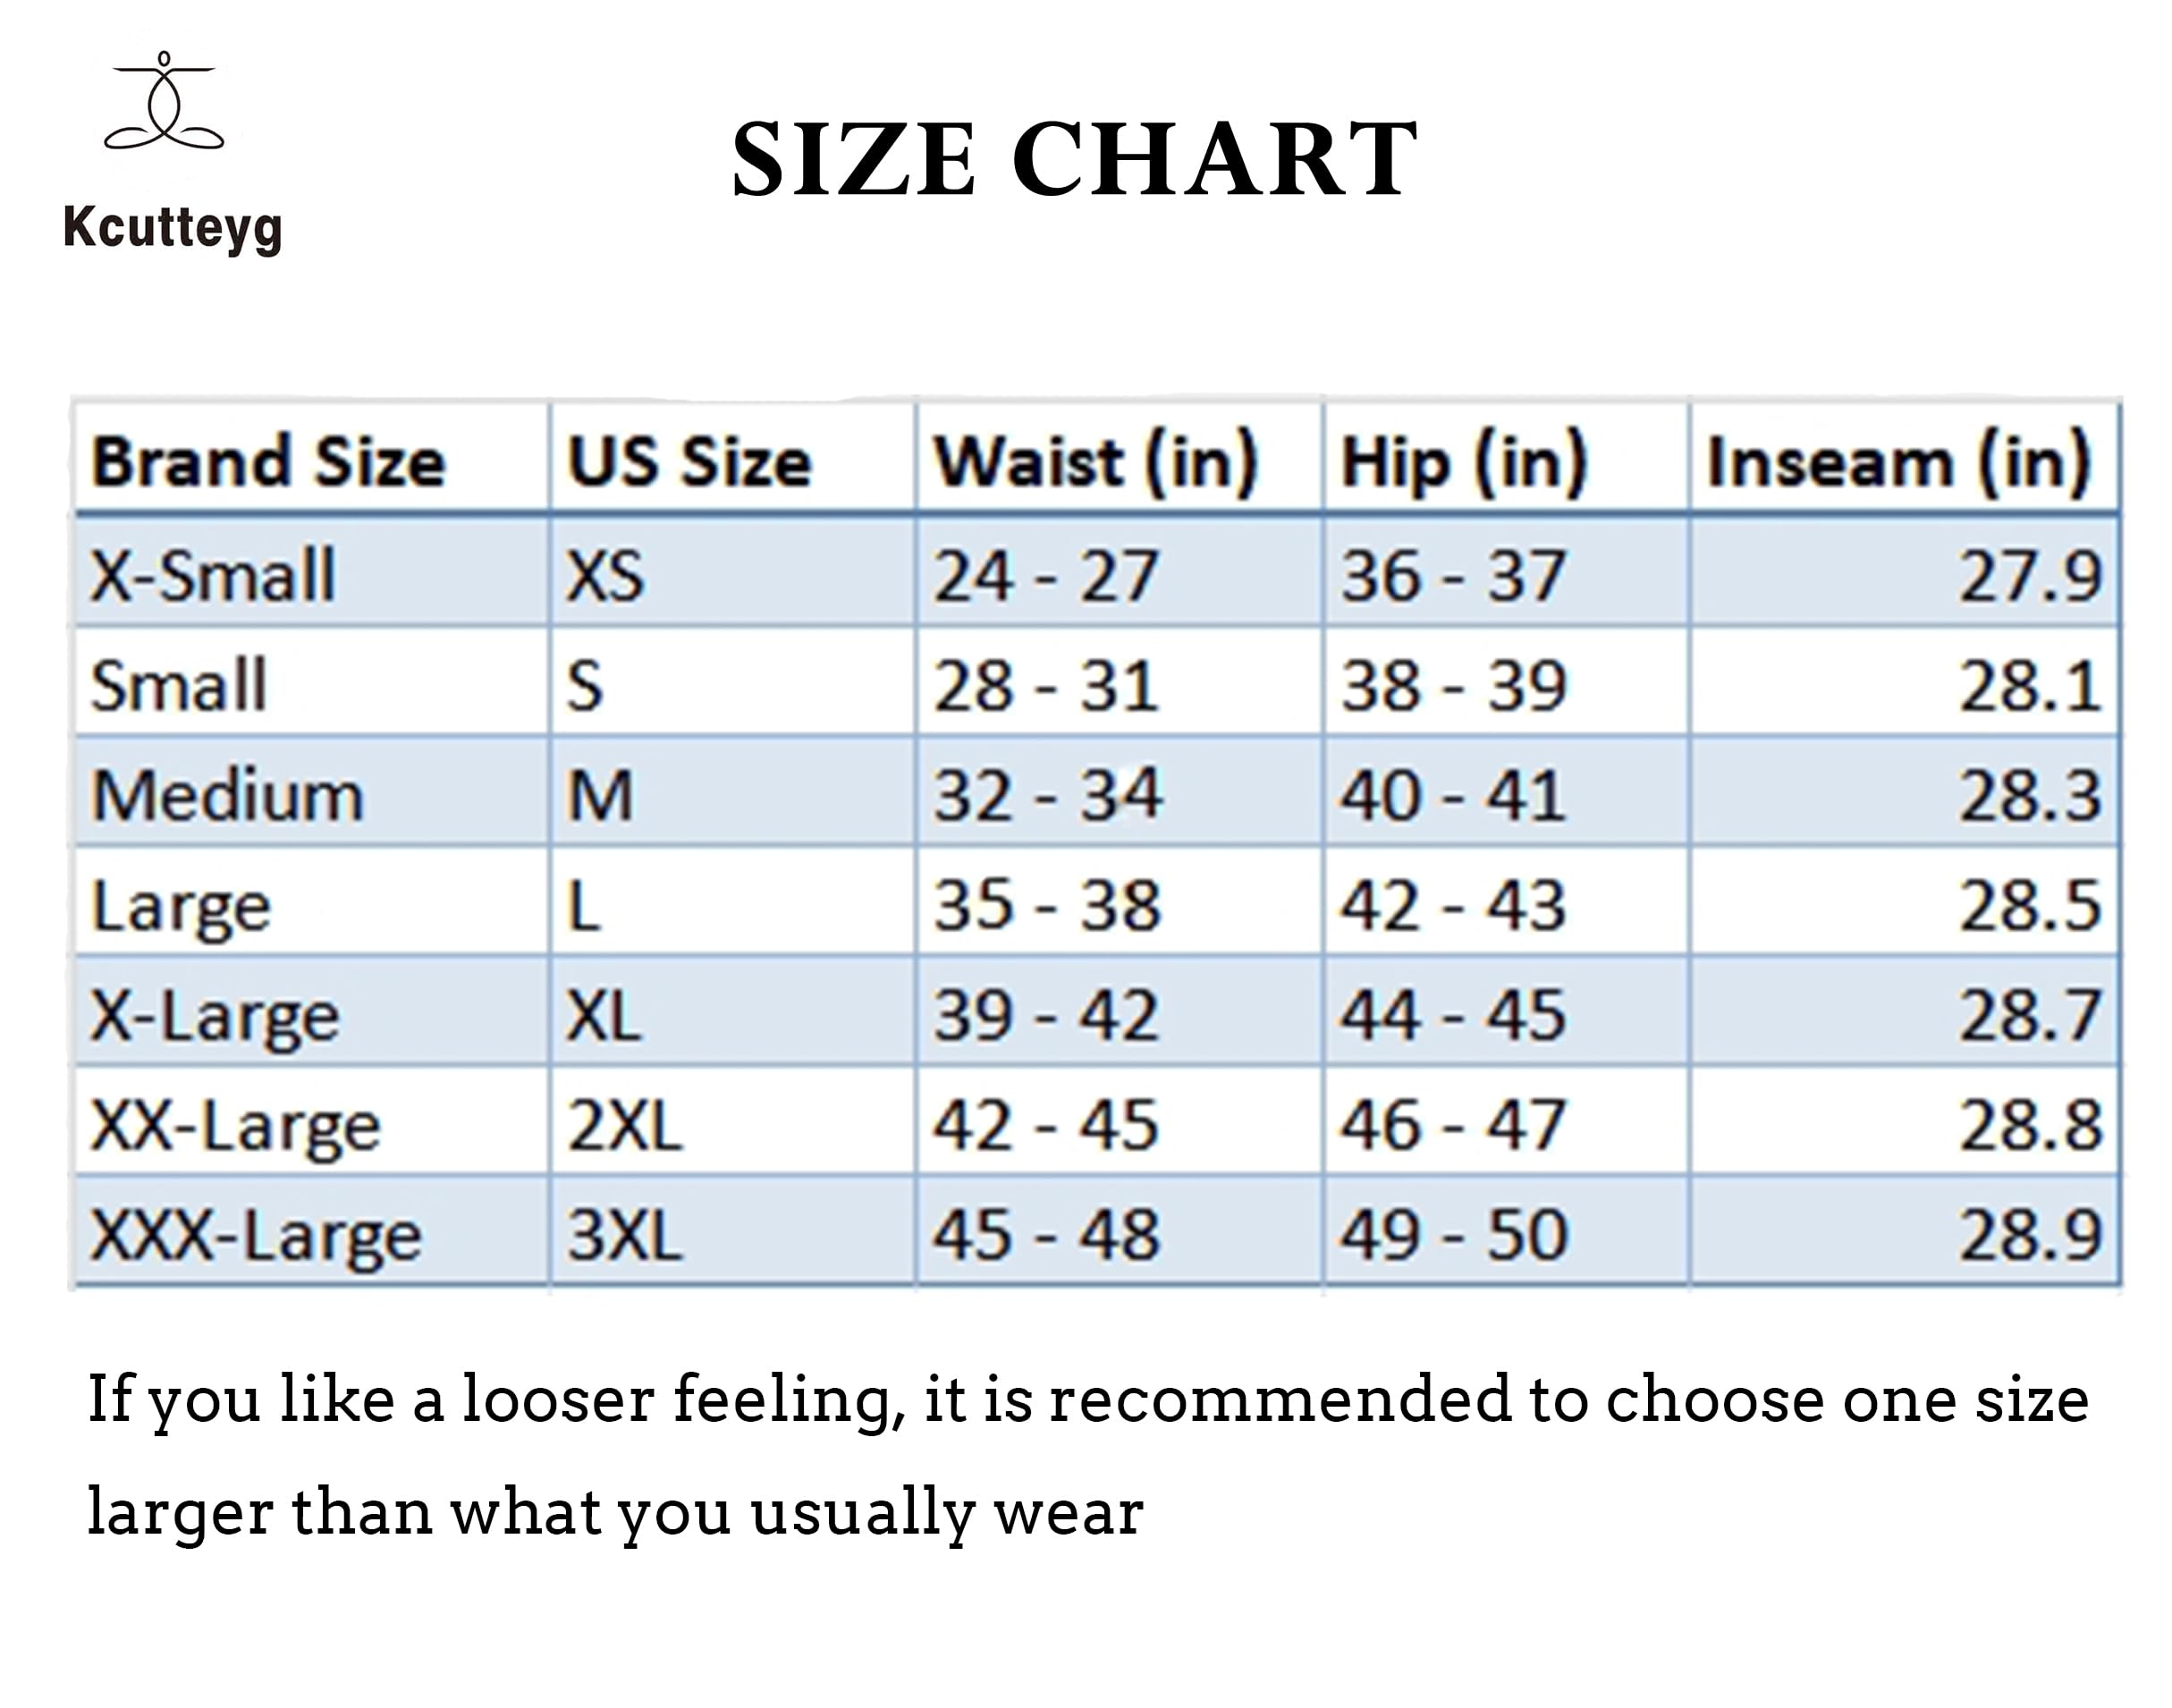Click the waist value 45 - 48
The width and height of the screenshot is (2172, 1708).
pyautogui.click(x=1046, y=1234)
